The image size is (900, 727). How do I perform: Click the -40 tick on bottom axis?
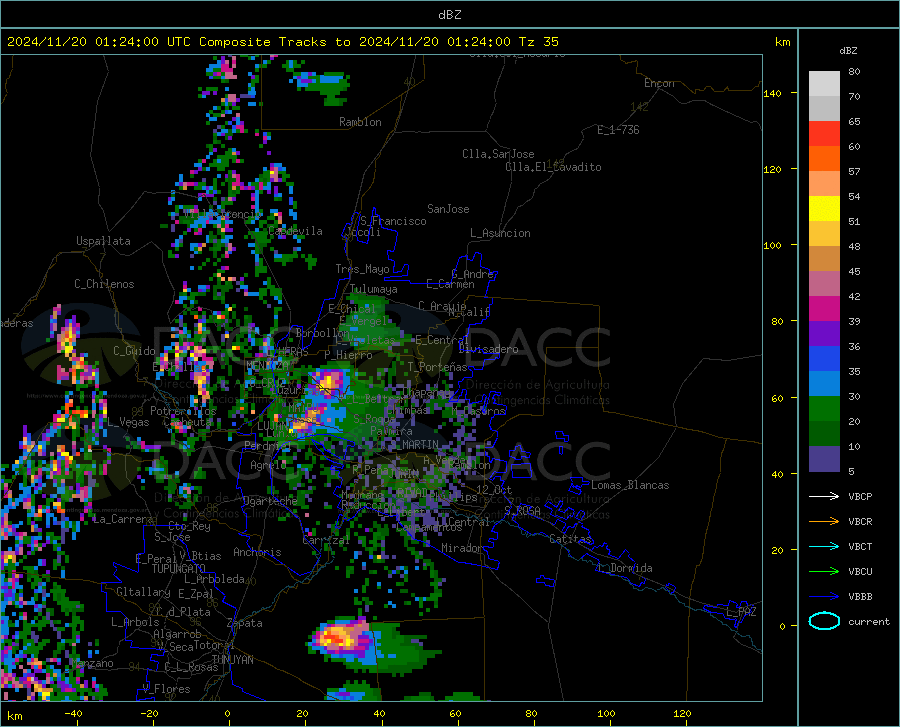(73, 713)
